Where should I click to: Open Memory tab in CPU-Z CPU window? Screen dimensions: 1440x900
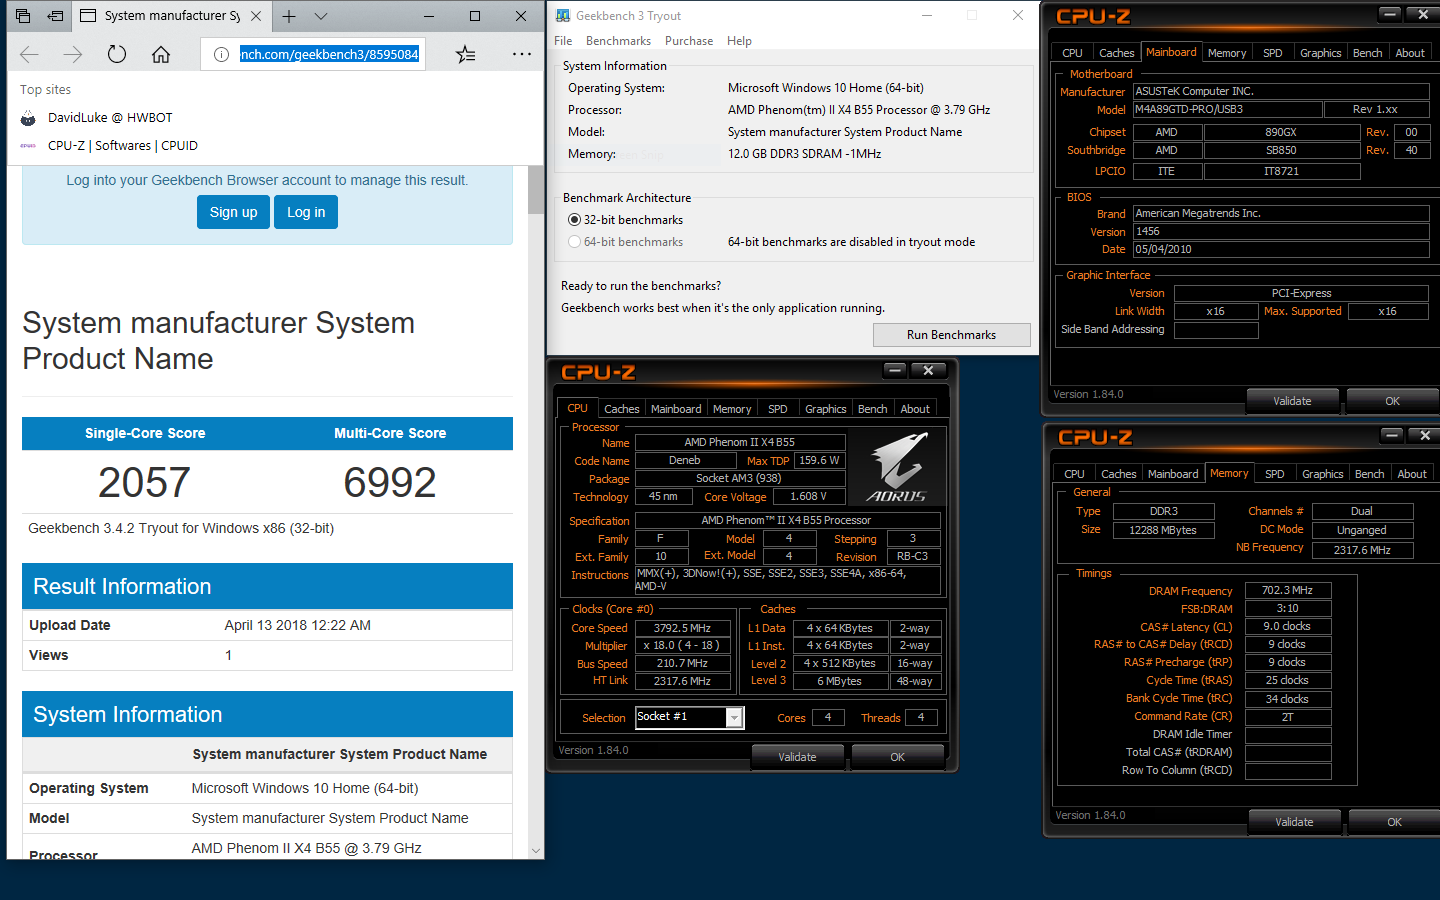[x=732, y=409]
